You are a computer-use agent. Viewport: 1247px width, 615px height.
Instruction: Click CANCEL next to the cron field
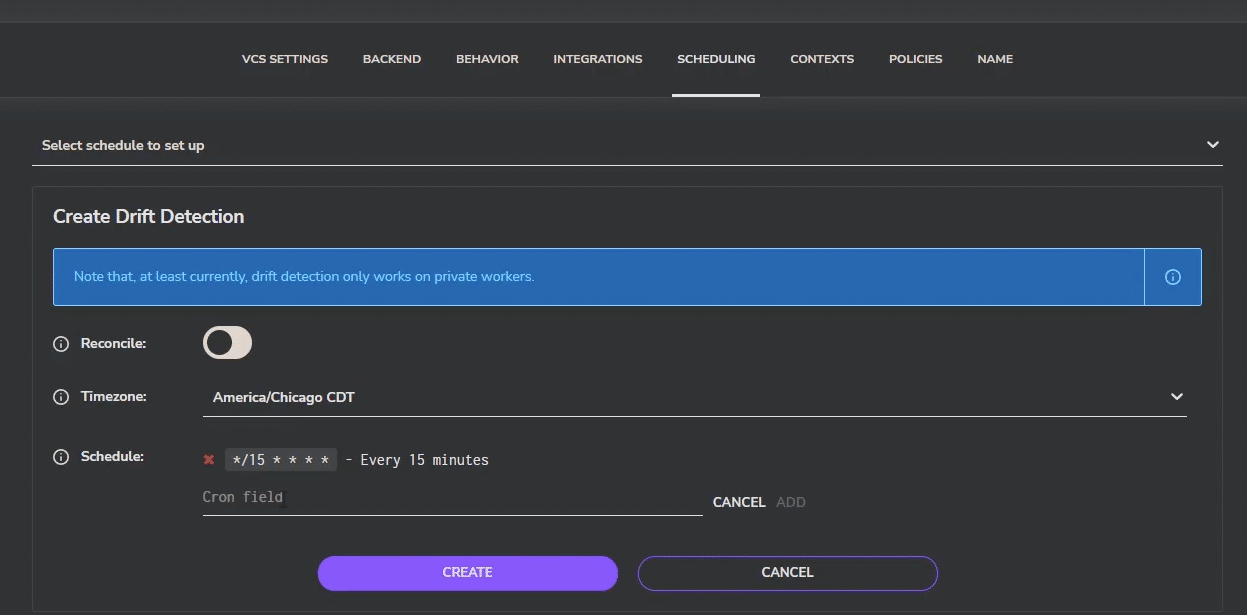click(x=739, y=501)
